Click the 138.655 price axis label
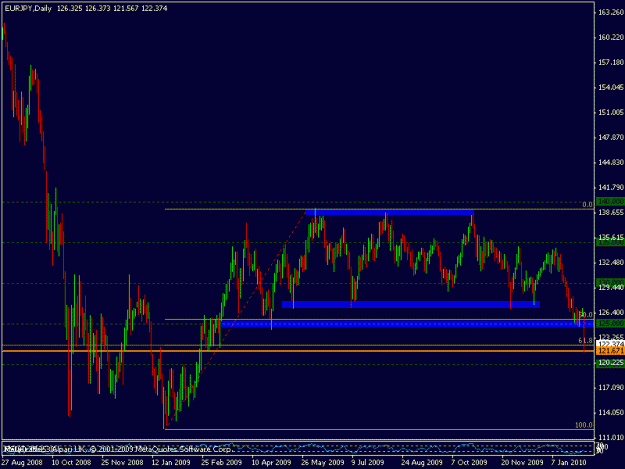 (611, 212)
